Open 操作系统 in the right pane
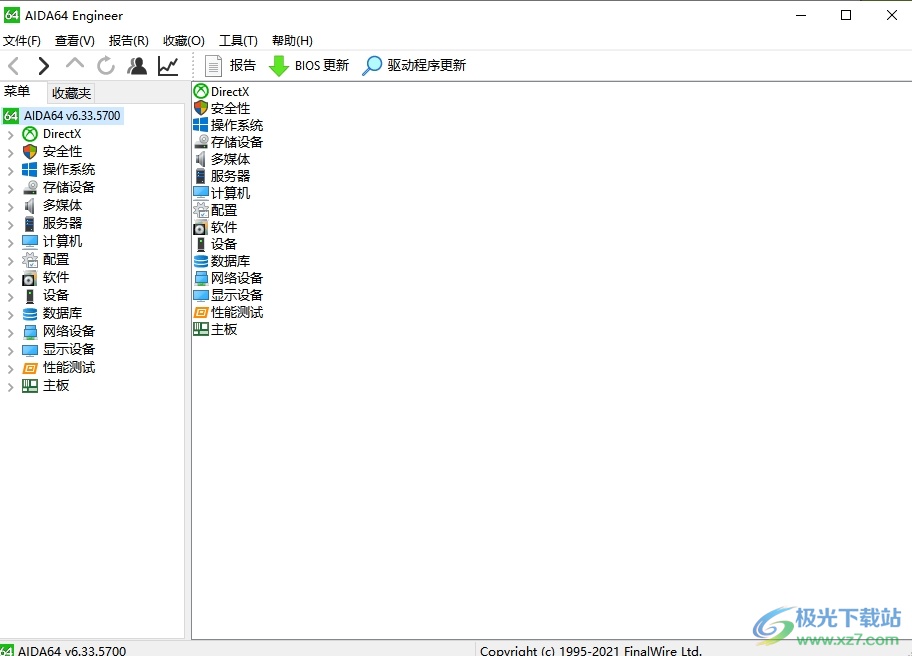Screen dimensions: 912x656 (x=228, y=125)
